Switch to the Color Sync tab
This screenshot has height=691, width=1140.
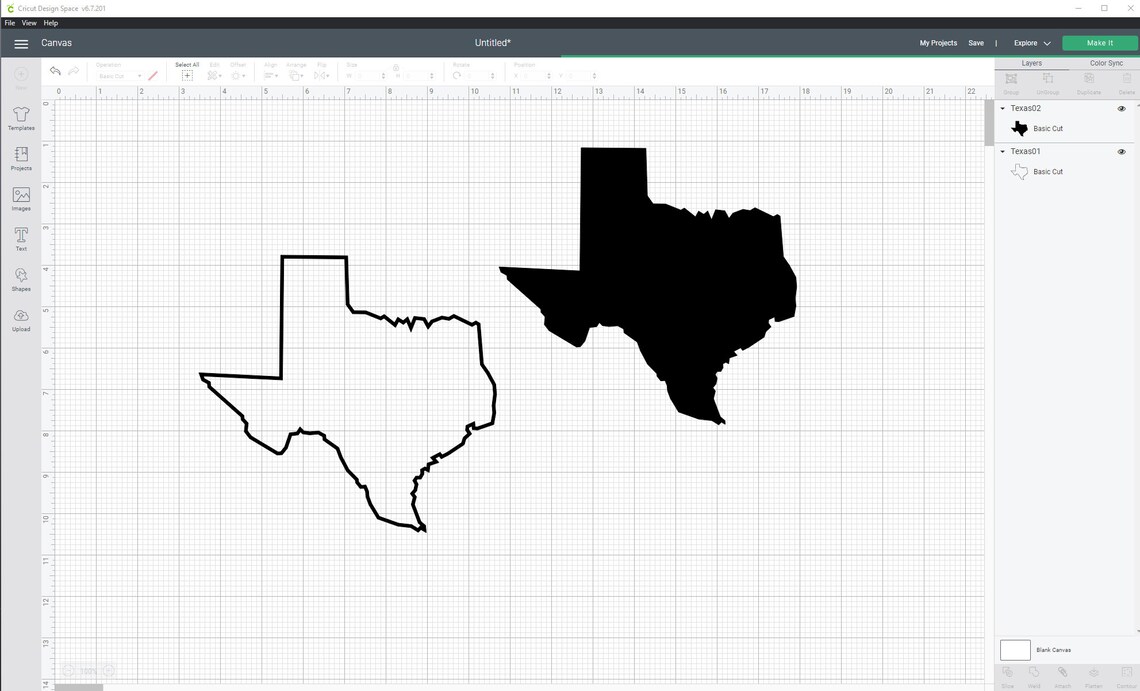(1105, 62)
